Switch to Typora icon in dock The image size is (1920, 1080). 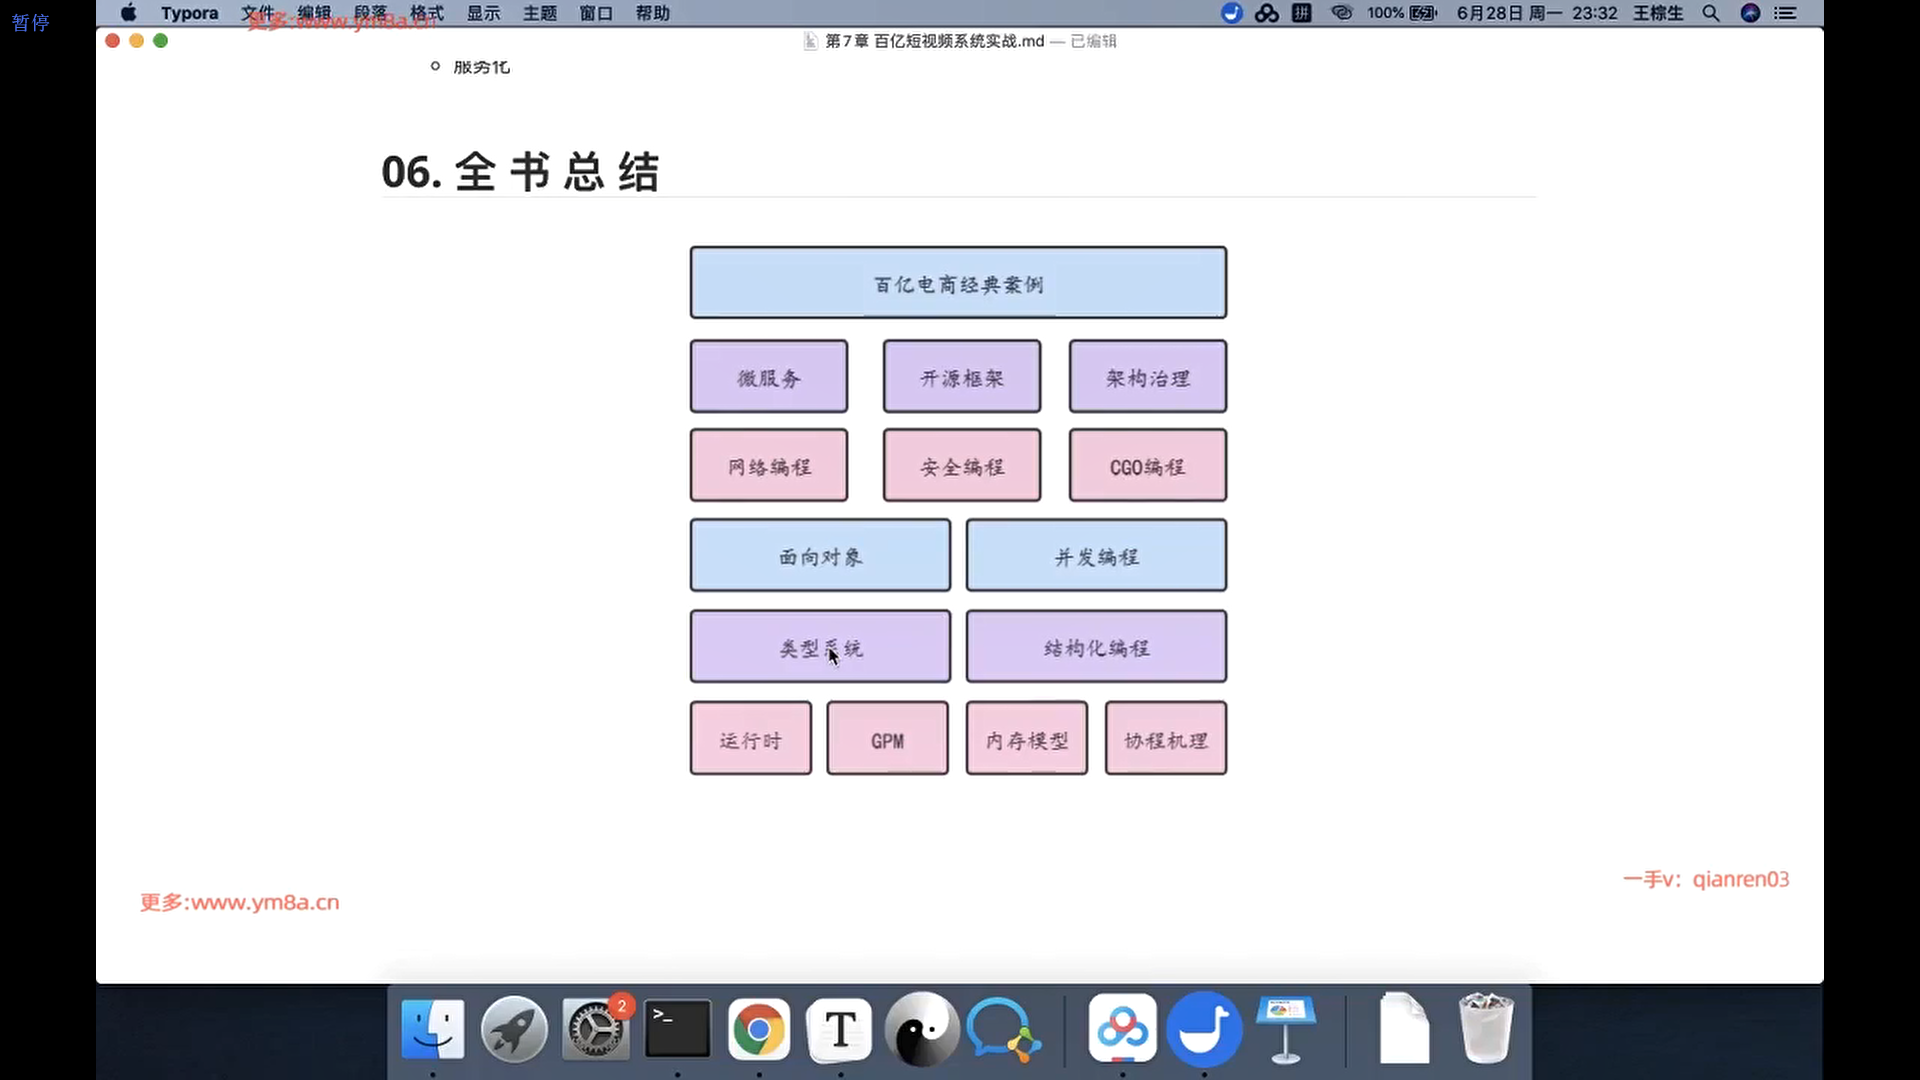pyautogui.click(x=840, y=1030)
